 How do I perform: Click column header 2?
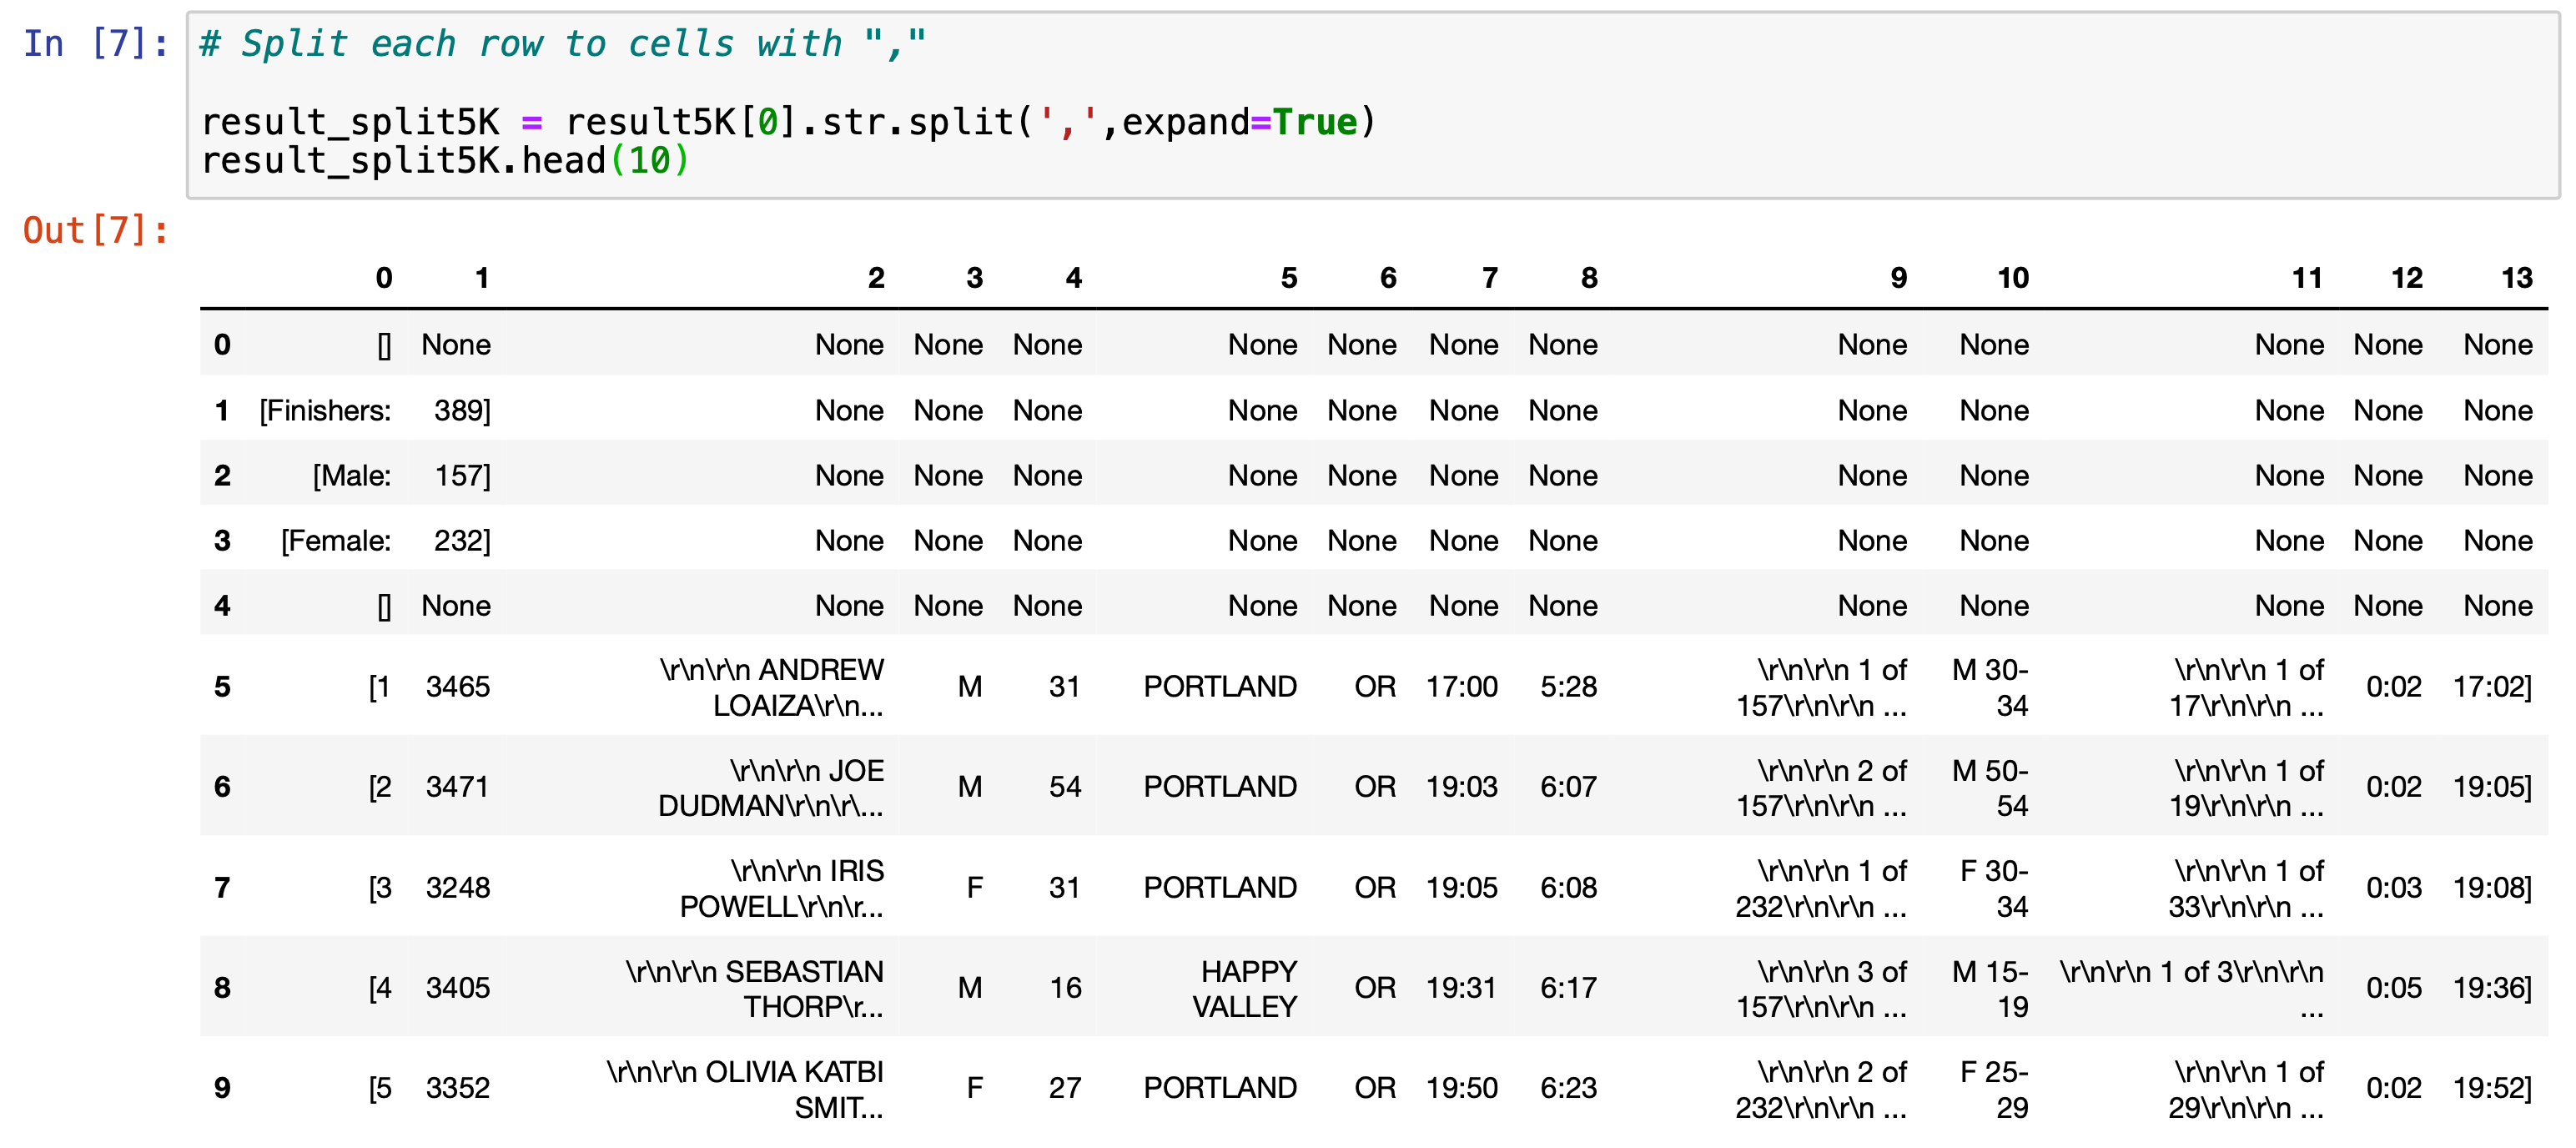click(875, 278)
